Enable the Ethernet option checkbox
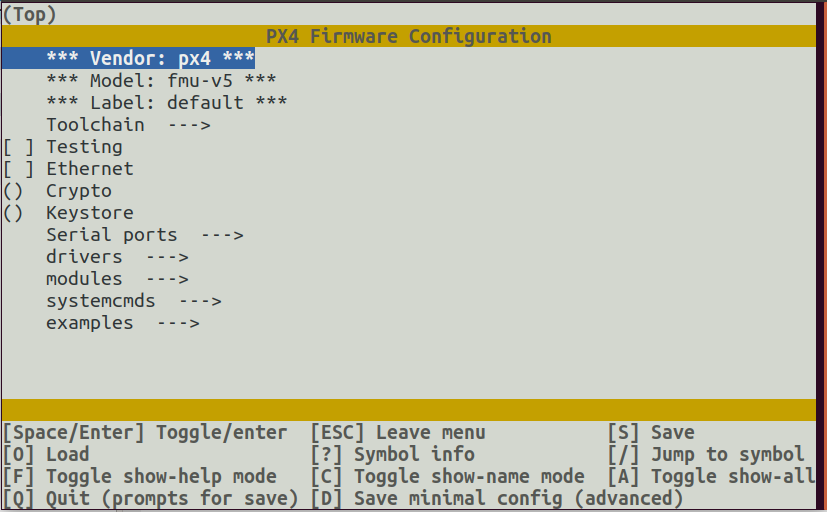827x512 pixels. pyautogui.click(x=18, y=169)
